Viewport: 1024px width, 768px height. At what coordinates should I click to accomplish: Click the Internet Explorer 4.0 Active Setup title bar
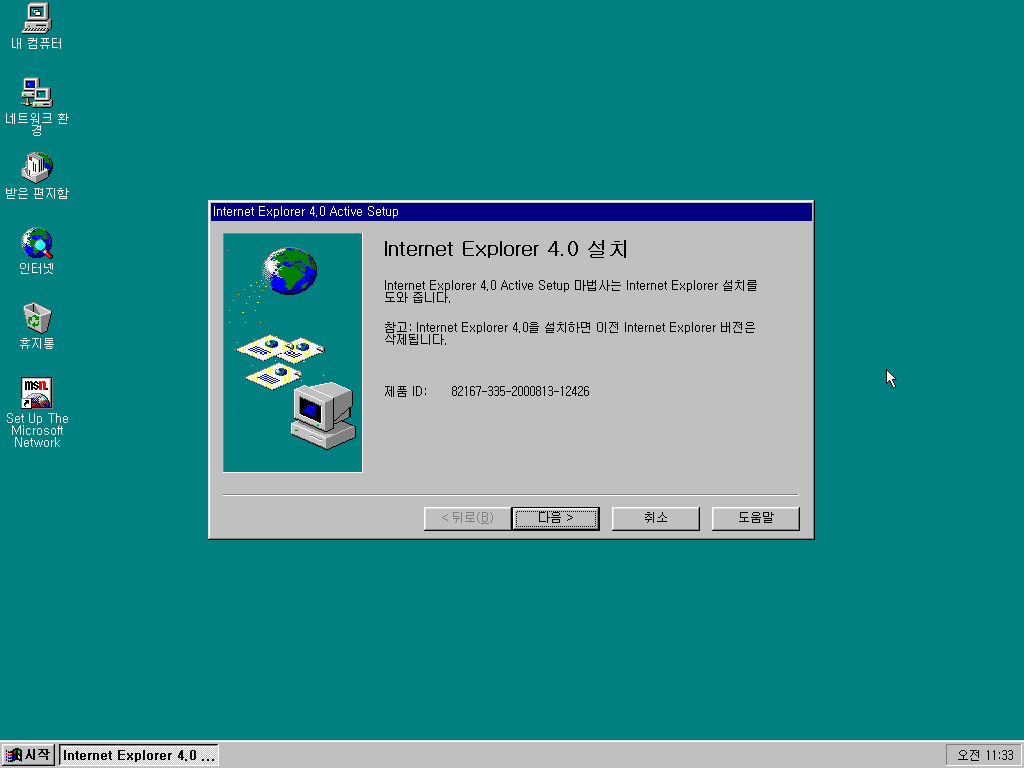coord(511,212)
